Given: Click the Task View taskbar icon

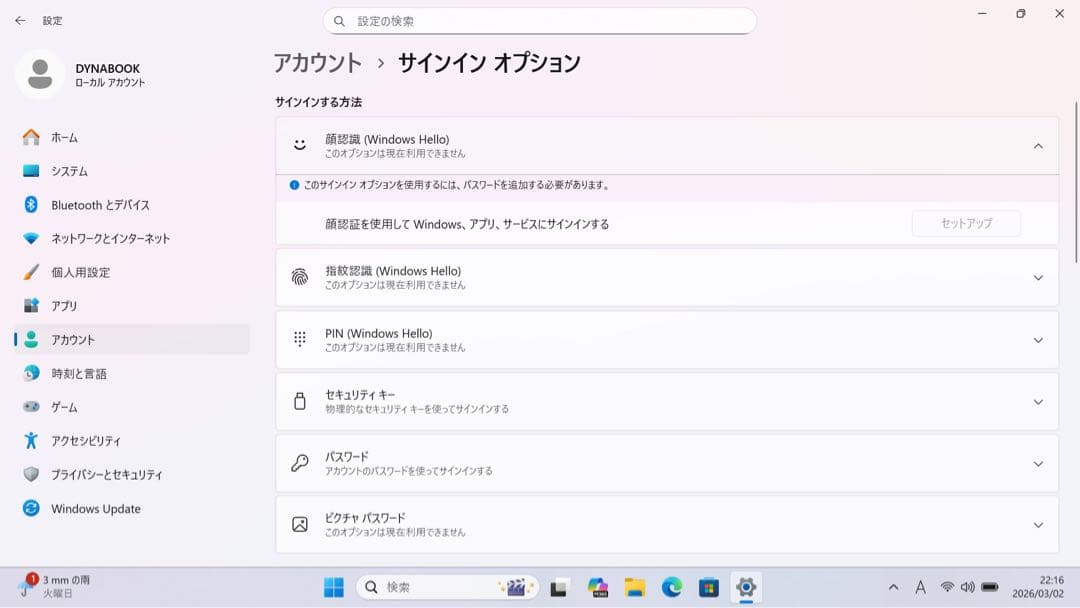Looking at the screenshot, I should coord(559,588).
